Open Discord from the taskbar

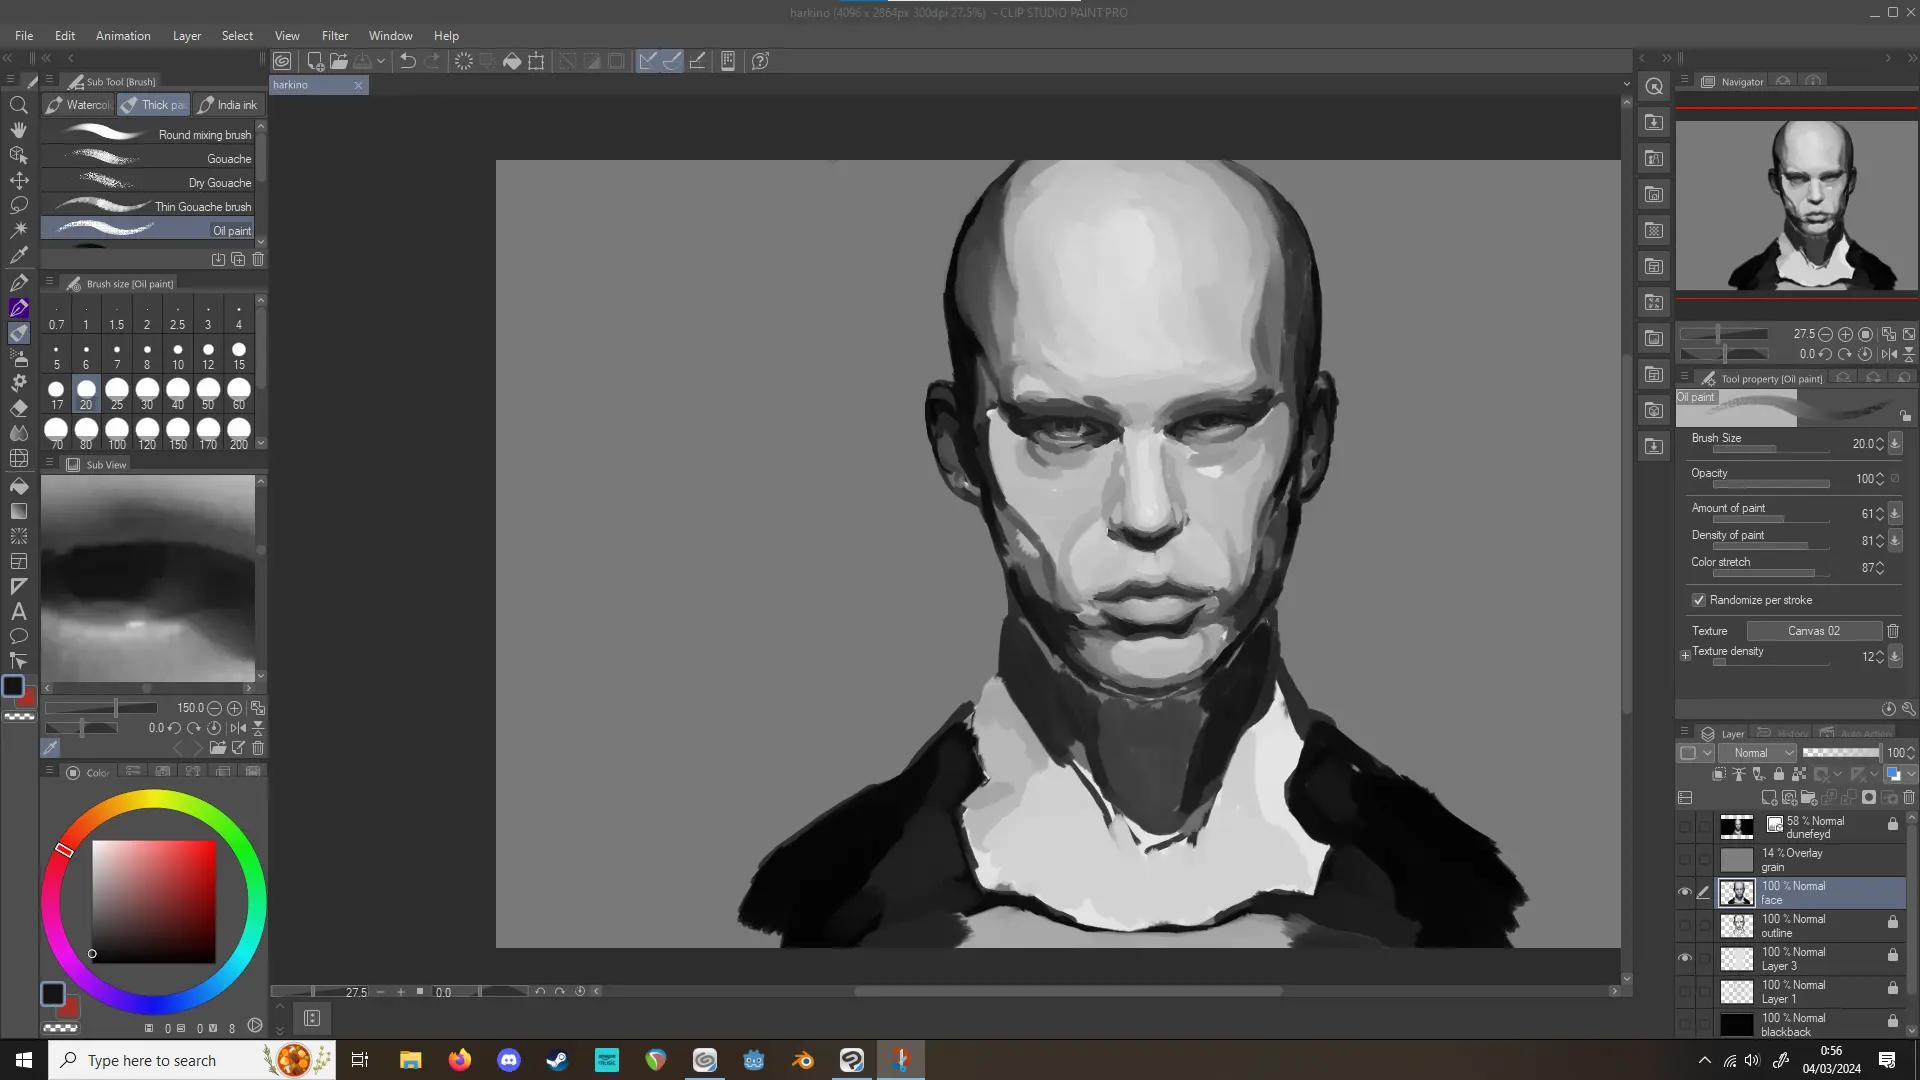pyautogui.click(x=509, y=1060)
